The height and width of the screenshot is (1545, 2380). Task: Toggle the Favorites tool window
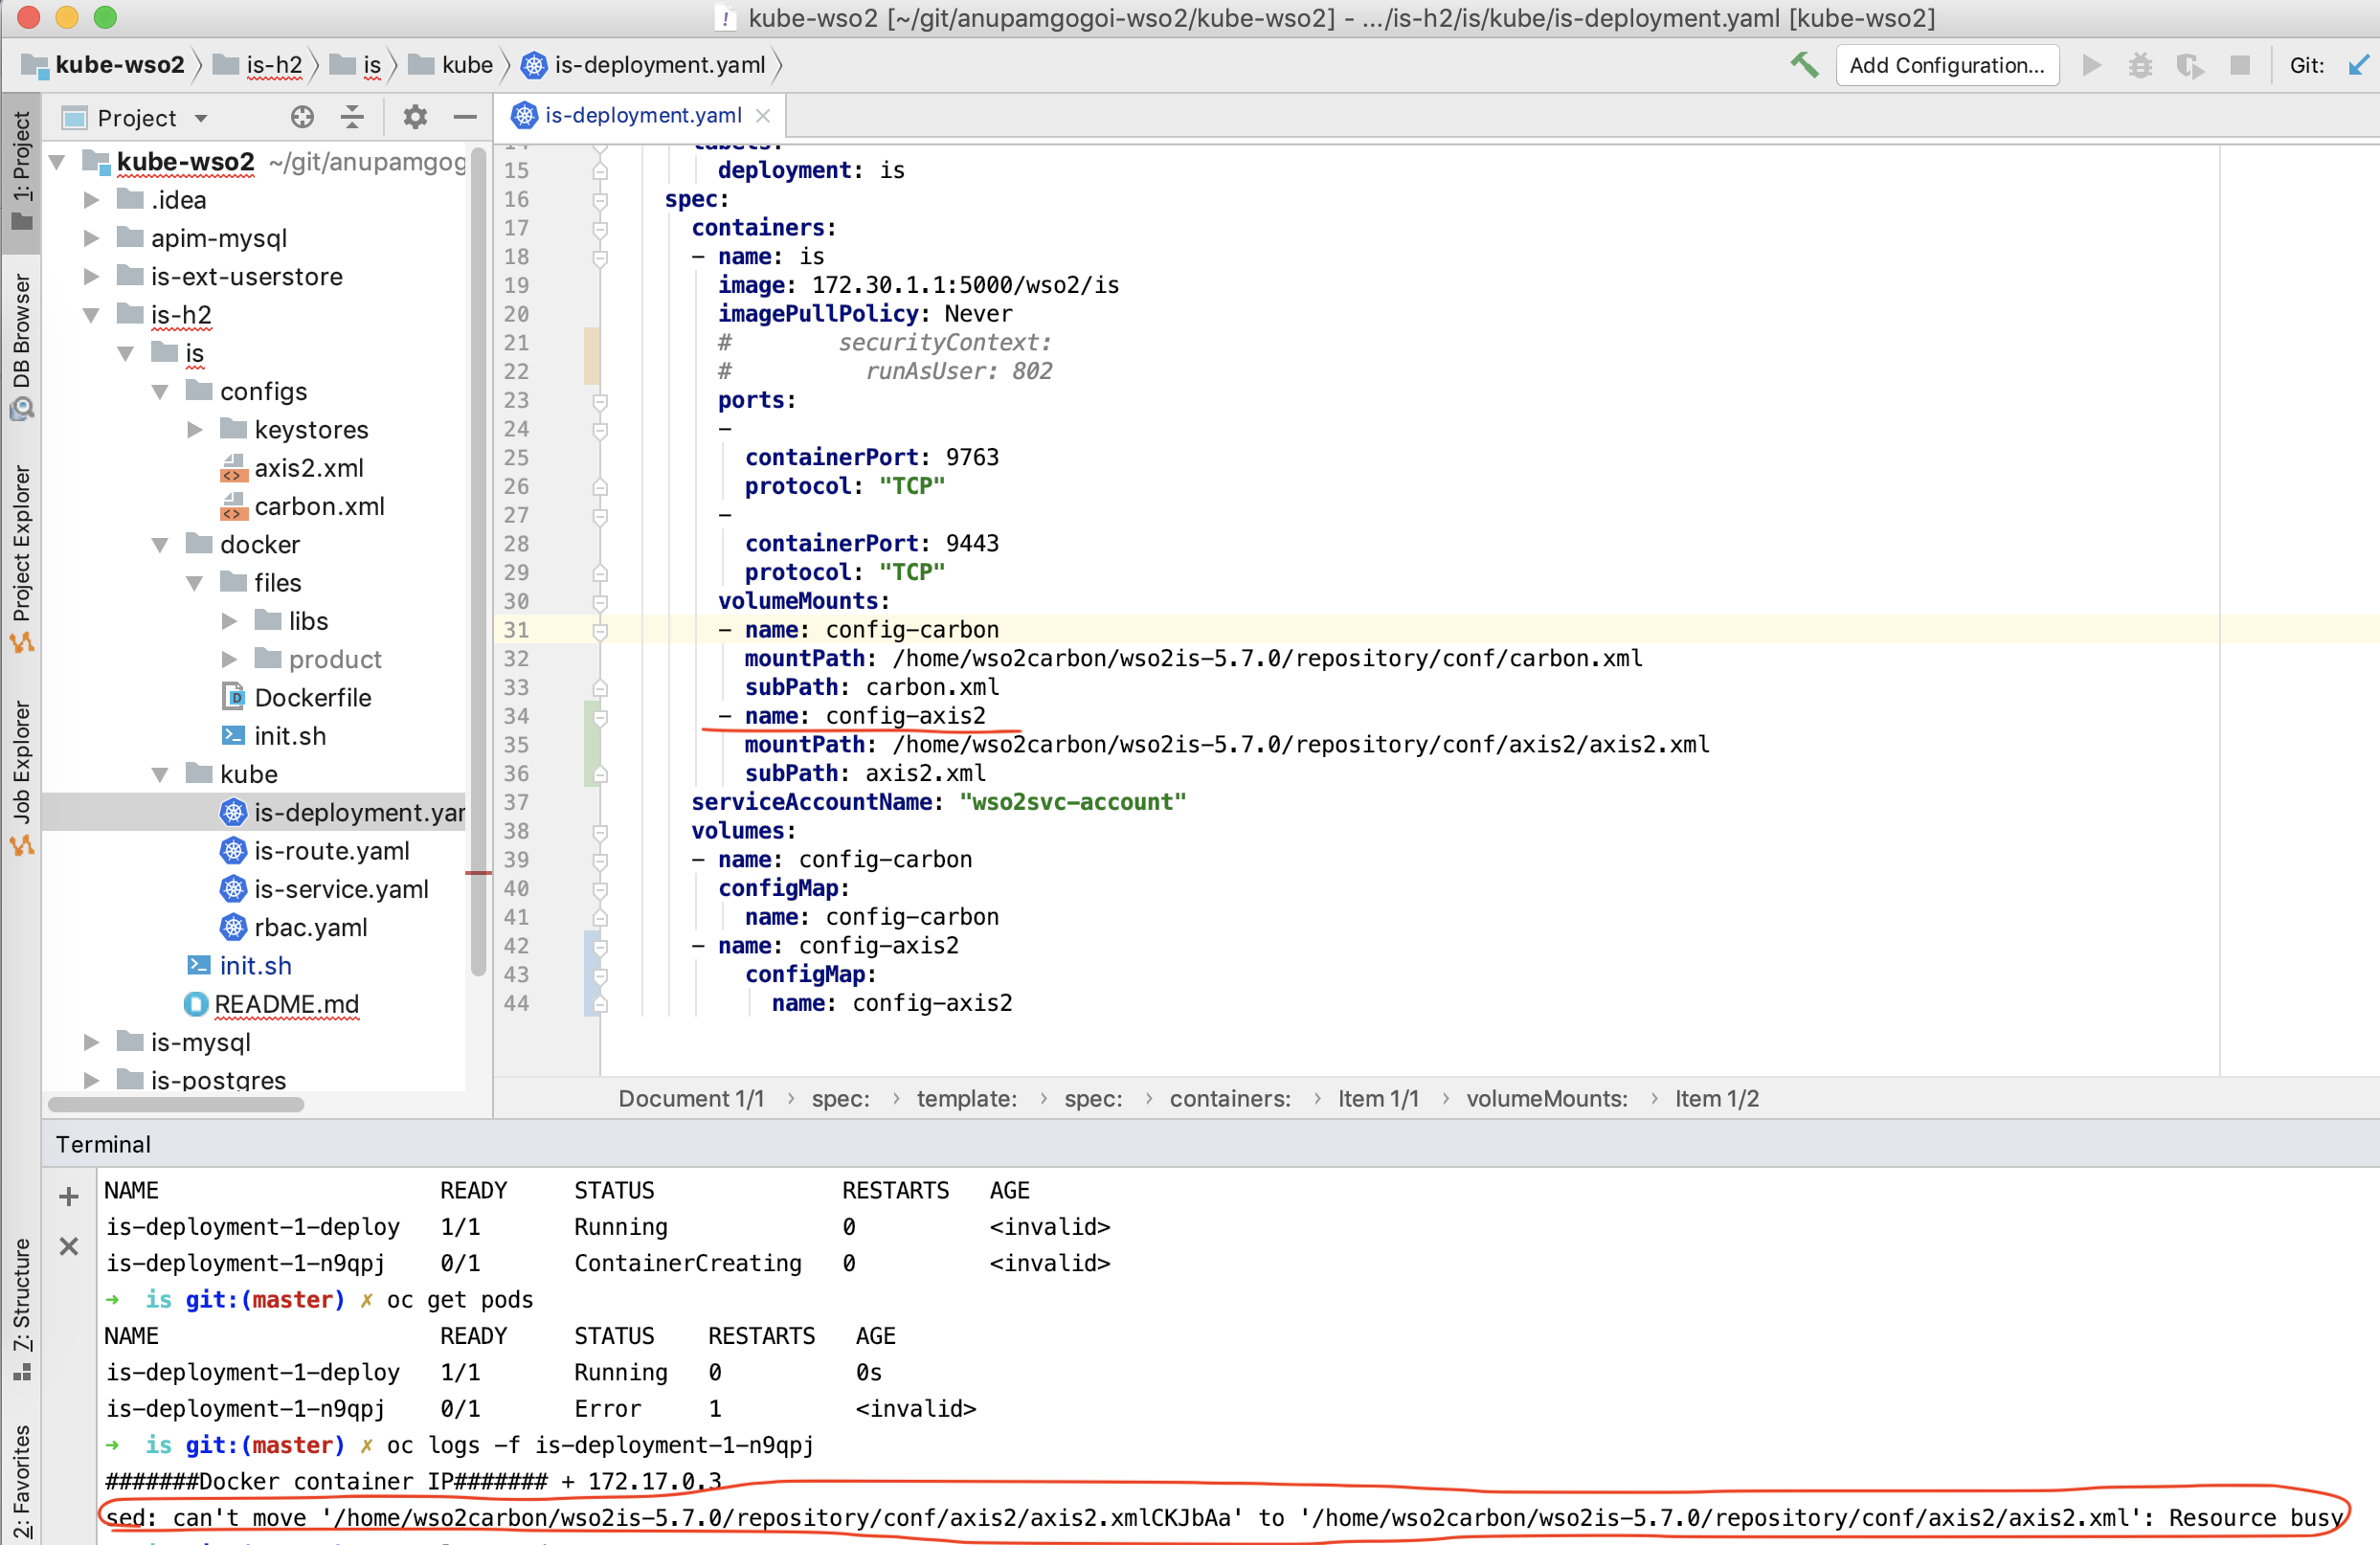pyautogui.click(x=21, y=1480)
